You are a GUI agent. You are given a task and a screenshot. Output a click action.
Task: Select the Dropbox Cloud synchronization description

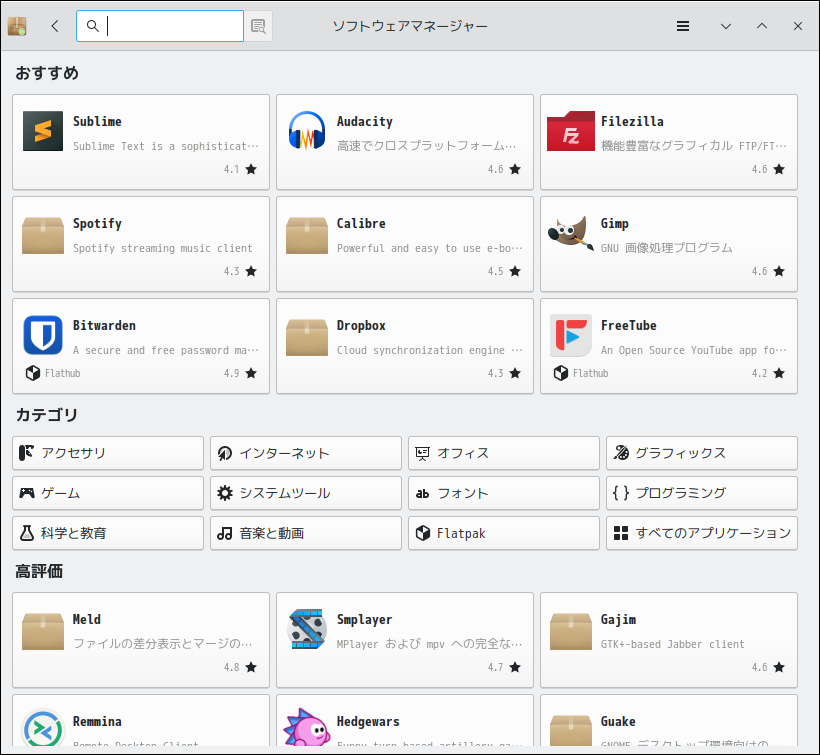pyautogui.click(x=429, y=350)
